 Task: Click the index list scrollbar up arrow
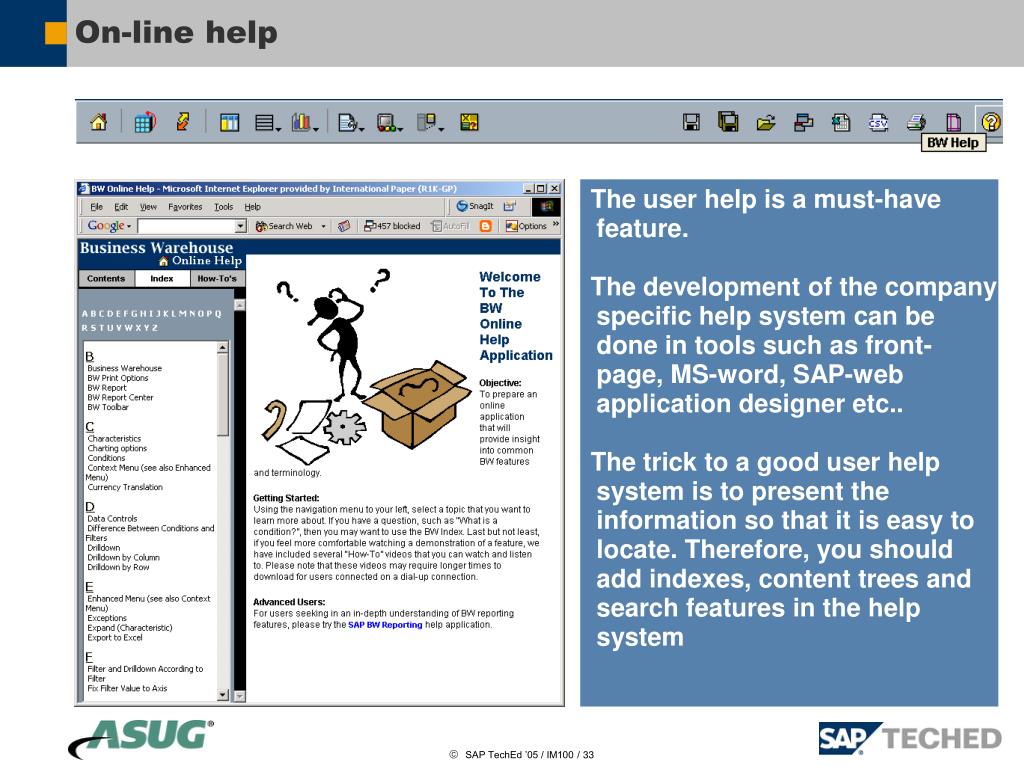point(223,347)
